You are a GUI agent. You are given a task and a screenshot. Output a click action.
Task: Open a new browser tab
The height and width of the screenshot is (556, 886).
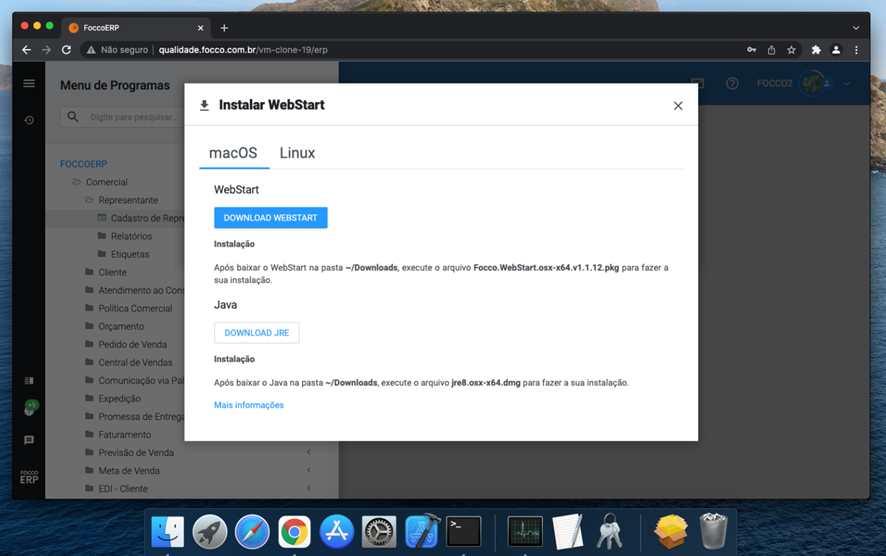tap(224, 28)
